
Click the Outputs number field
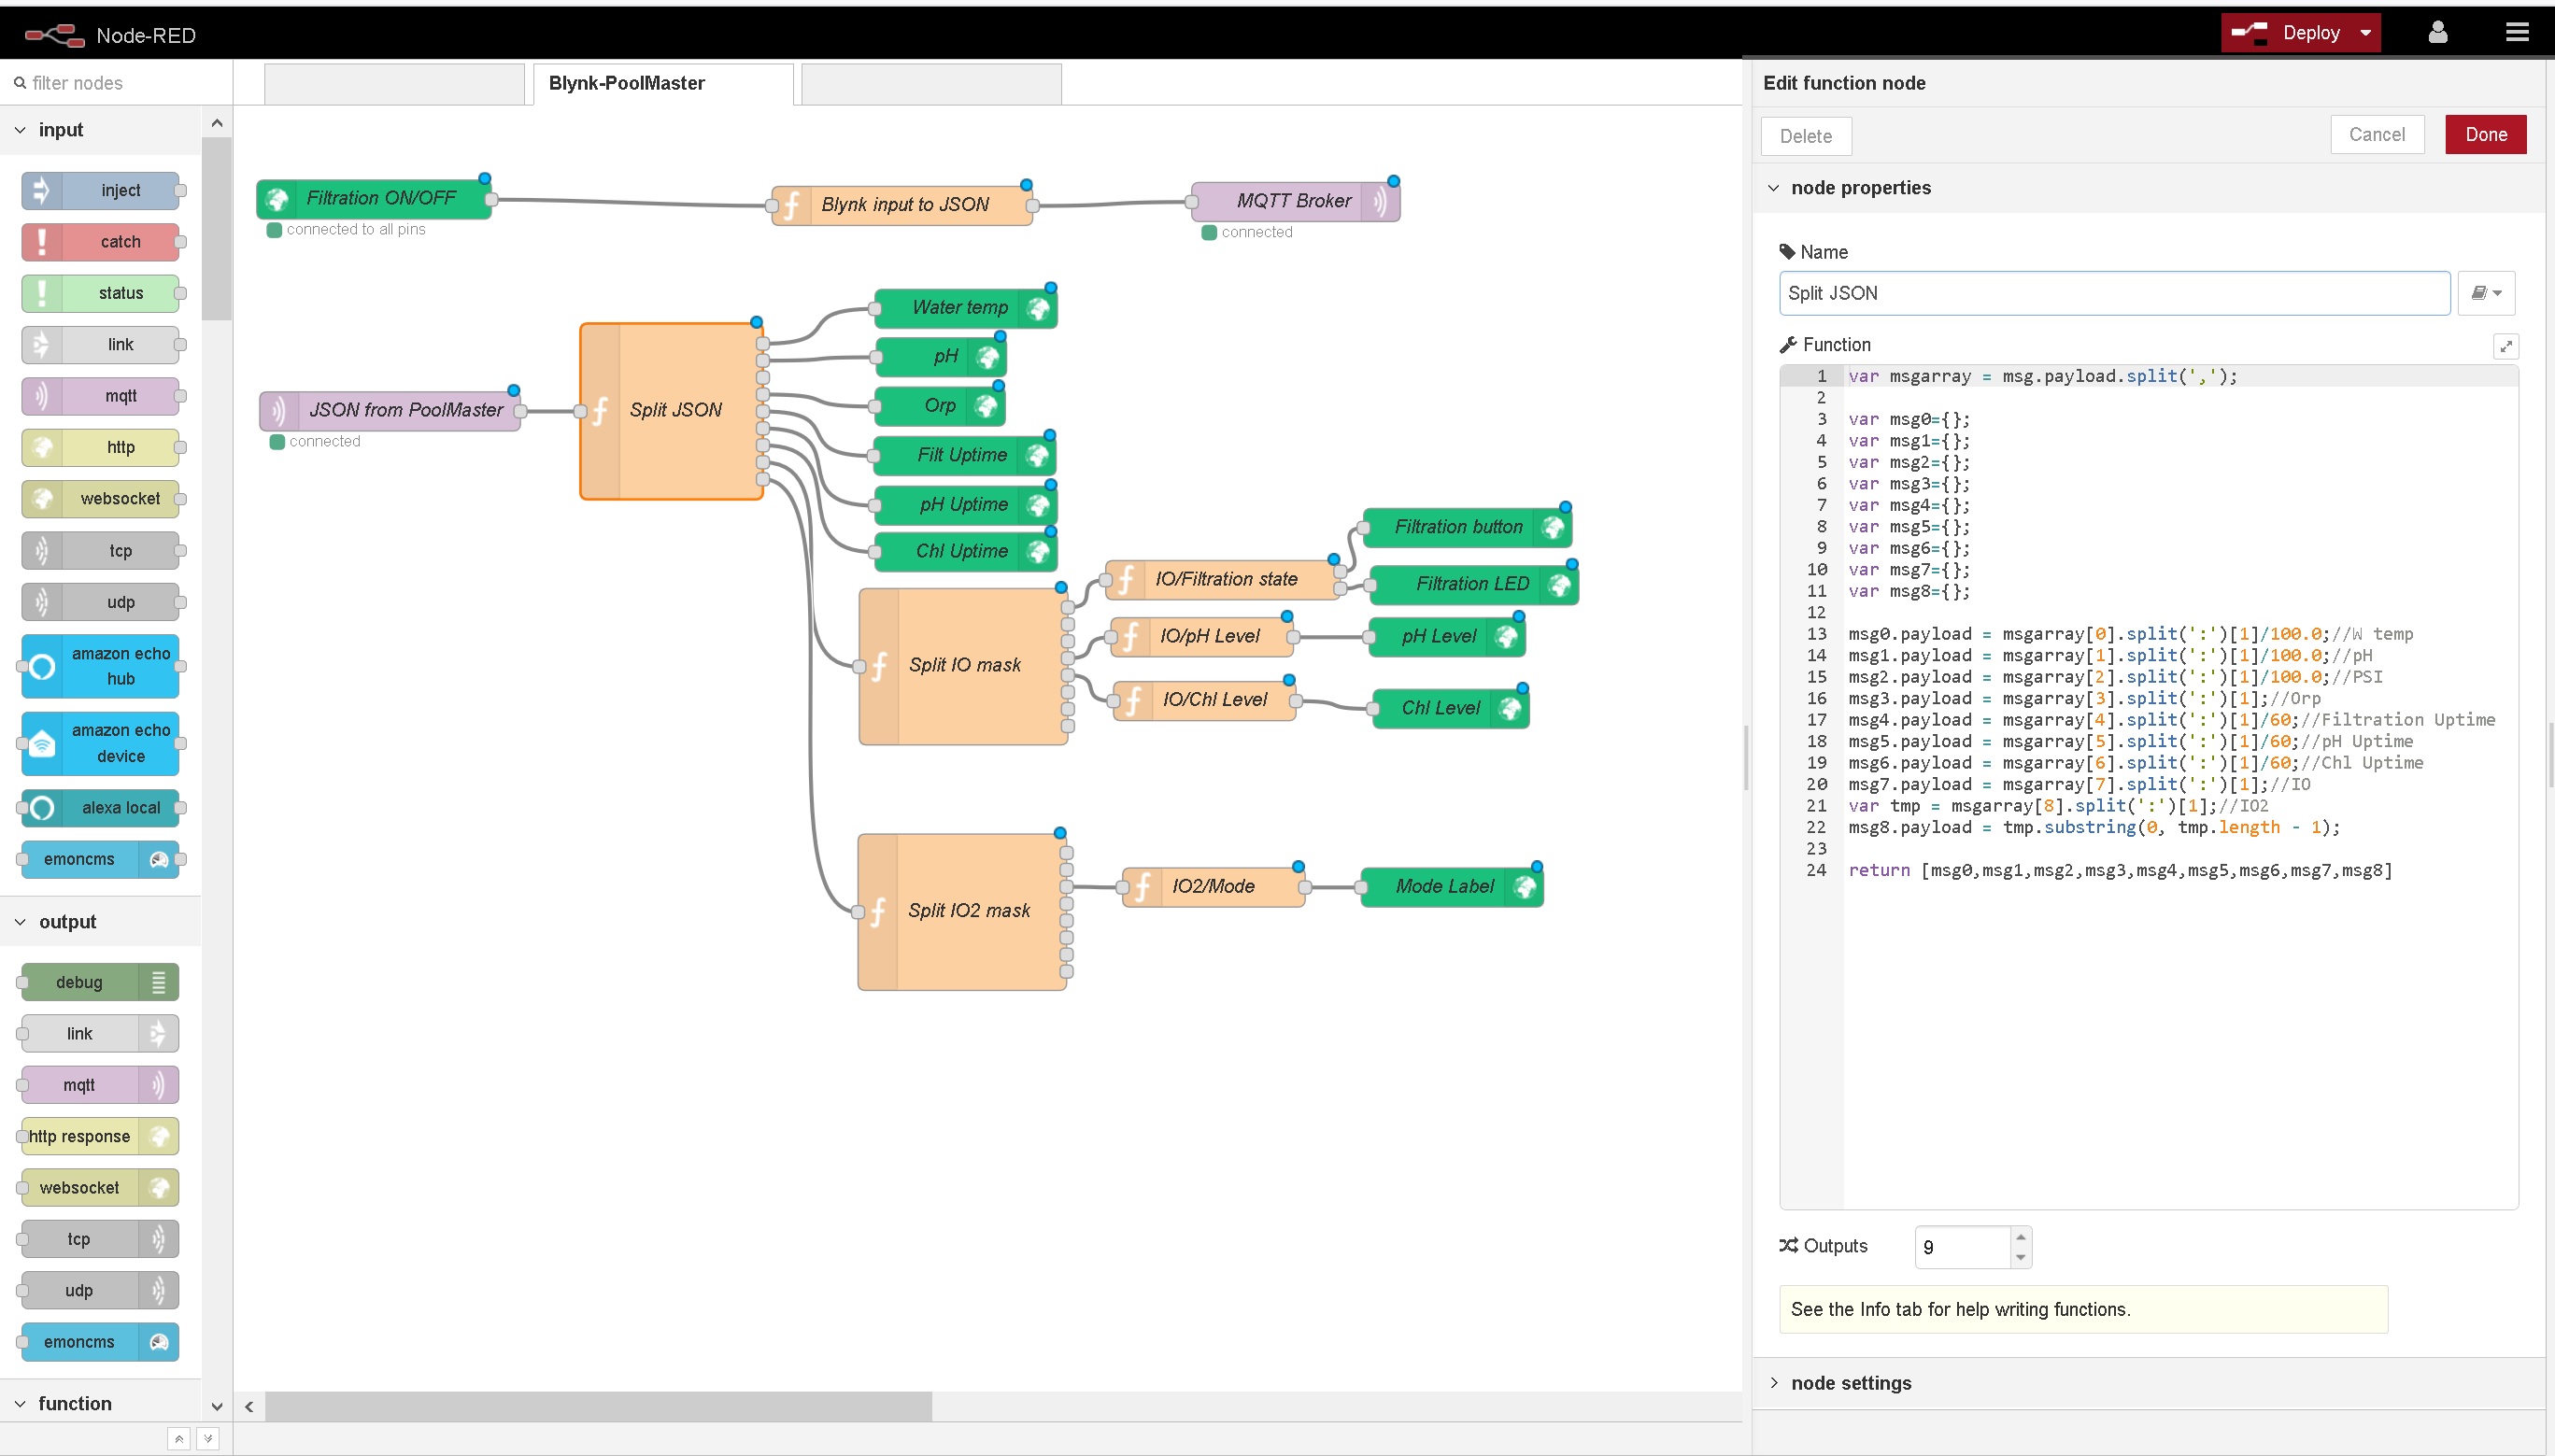click(x=1963, y=1247)
